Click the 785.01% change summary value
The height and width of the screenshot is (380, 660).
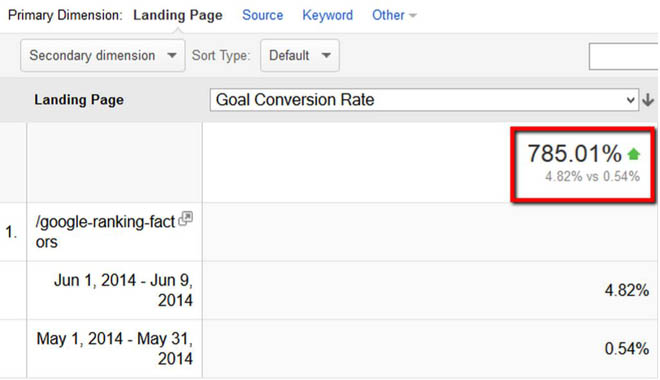pos(574,153)
